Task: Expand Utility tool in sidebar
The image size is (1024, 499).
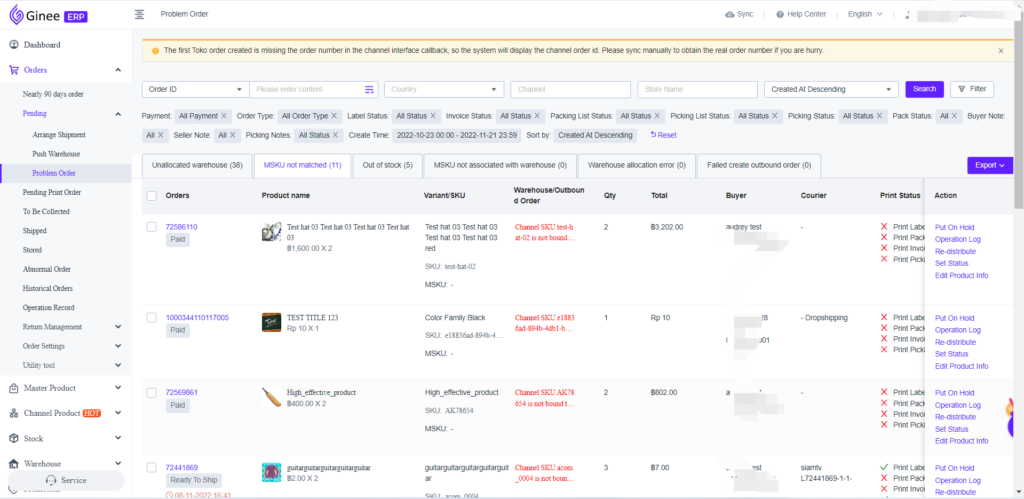Action: [x=118, y=365]
